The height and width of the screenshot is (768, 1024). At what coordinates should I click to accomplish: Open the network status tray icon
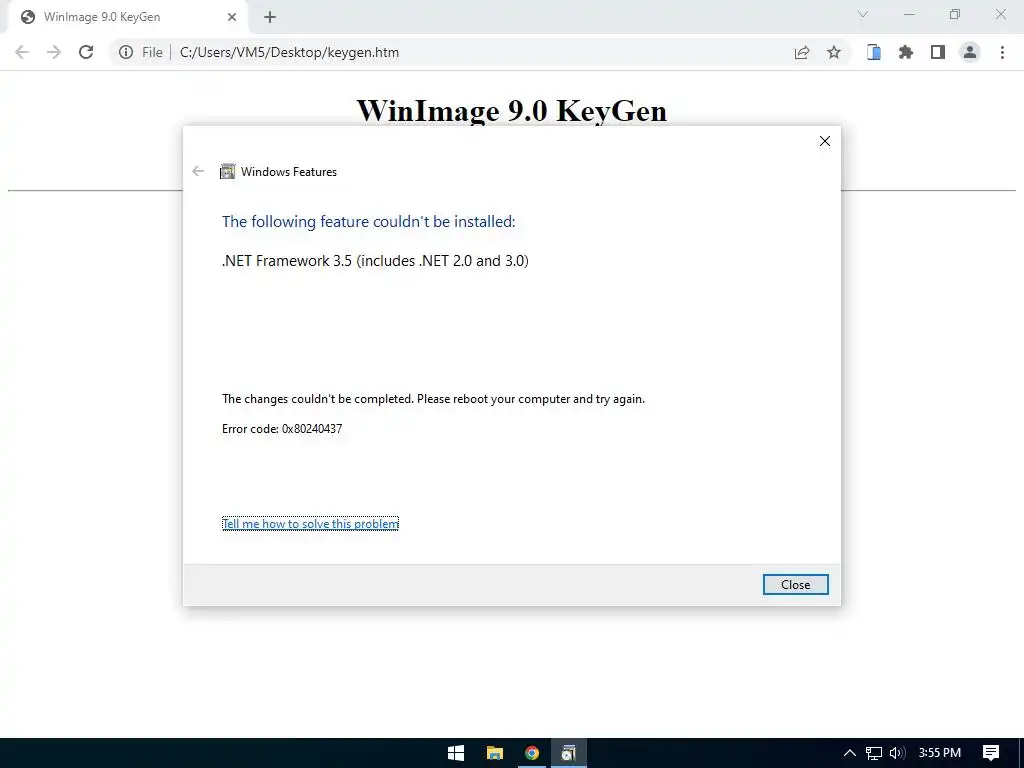click(x=874, y=753)
